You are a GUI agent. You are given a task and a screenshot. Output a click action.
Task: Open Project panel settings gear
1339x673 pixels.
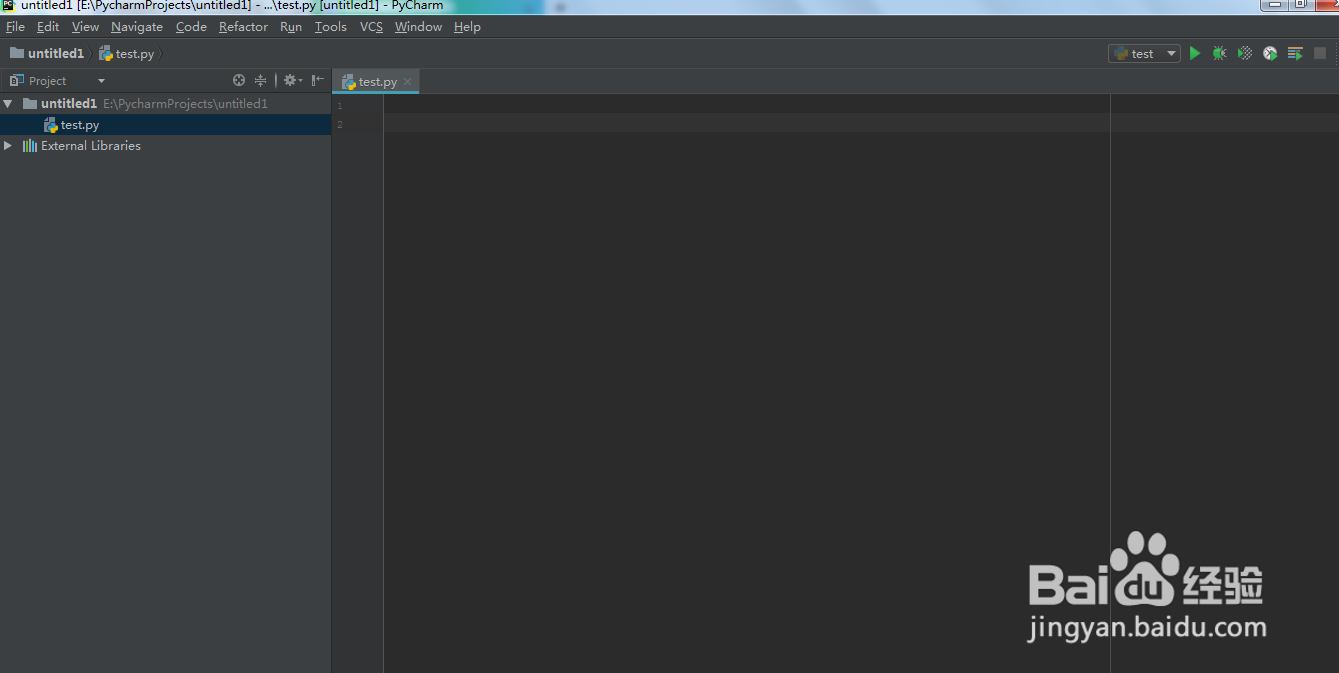(x=292, y=80)
